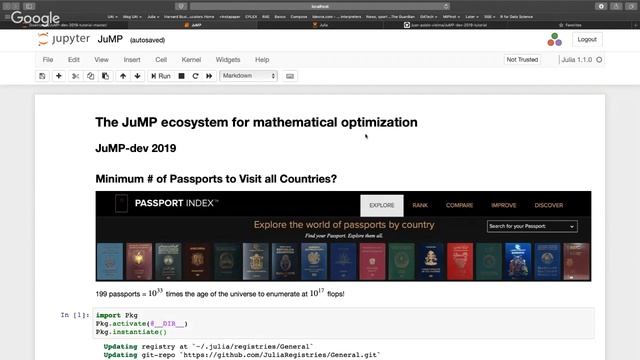
Task: Select the RANK tab in Passport Index
Action: pos(420,205)
